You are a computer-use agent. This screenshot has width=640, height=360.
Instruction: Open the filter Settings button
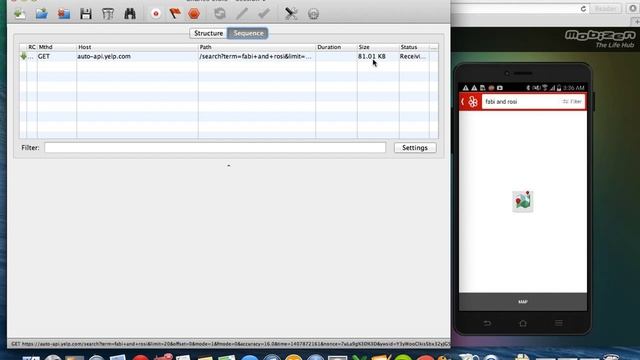point(415,148)
